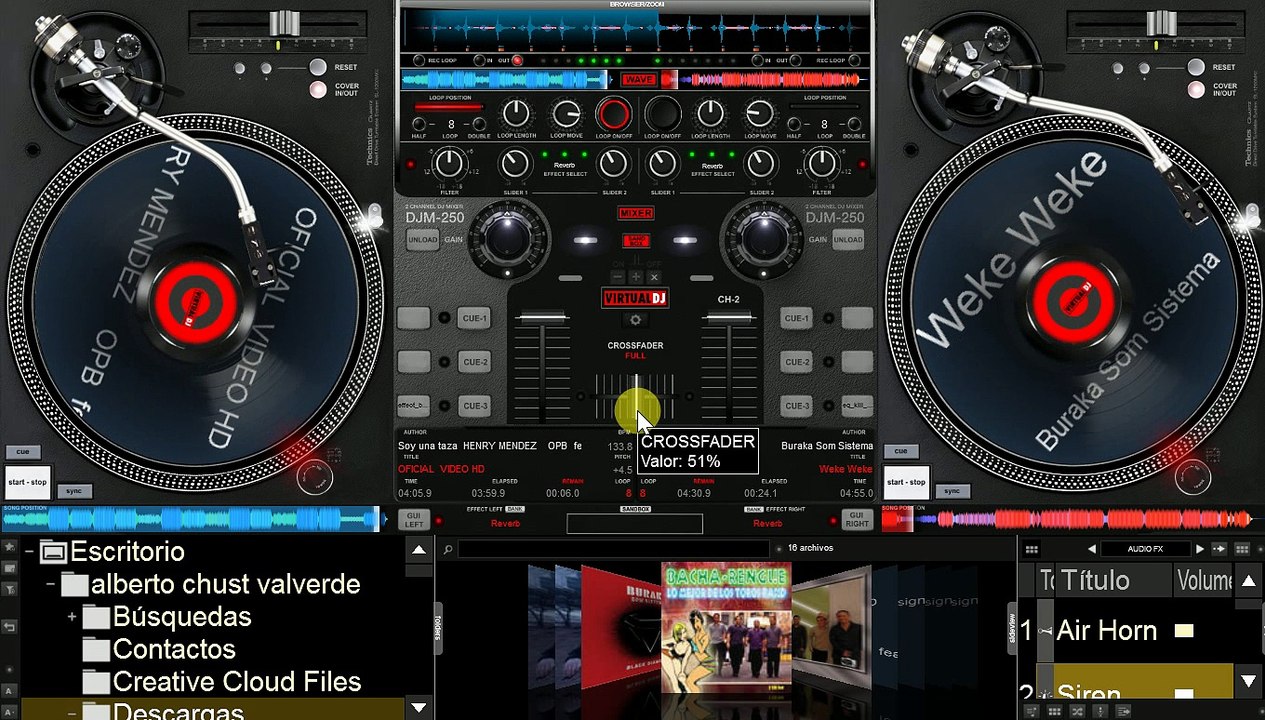Expand the Búsquedas folder

coord(72,617)
